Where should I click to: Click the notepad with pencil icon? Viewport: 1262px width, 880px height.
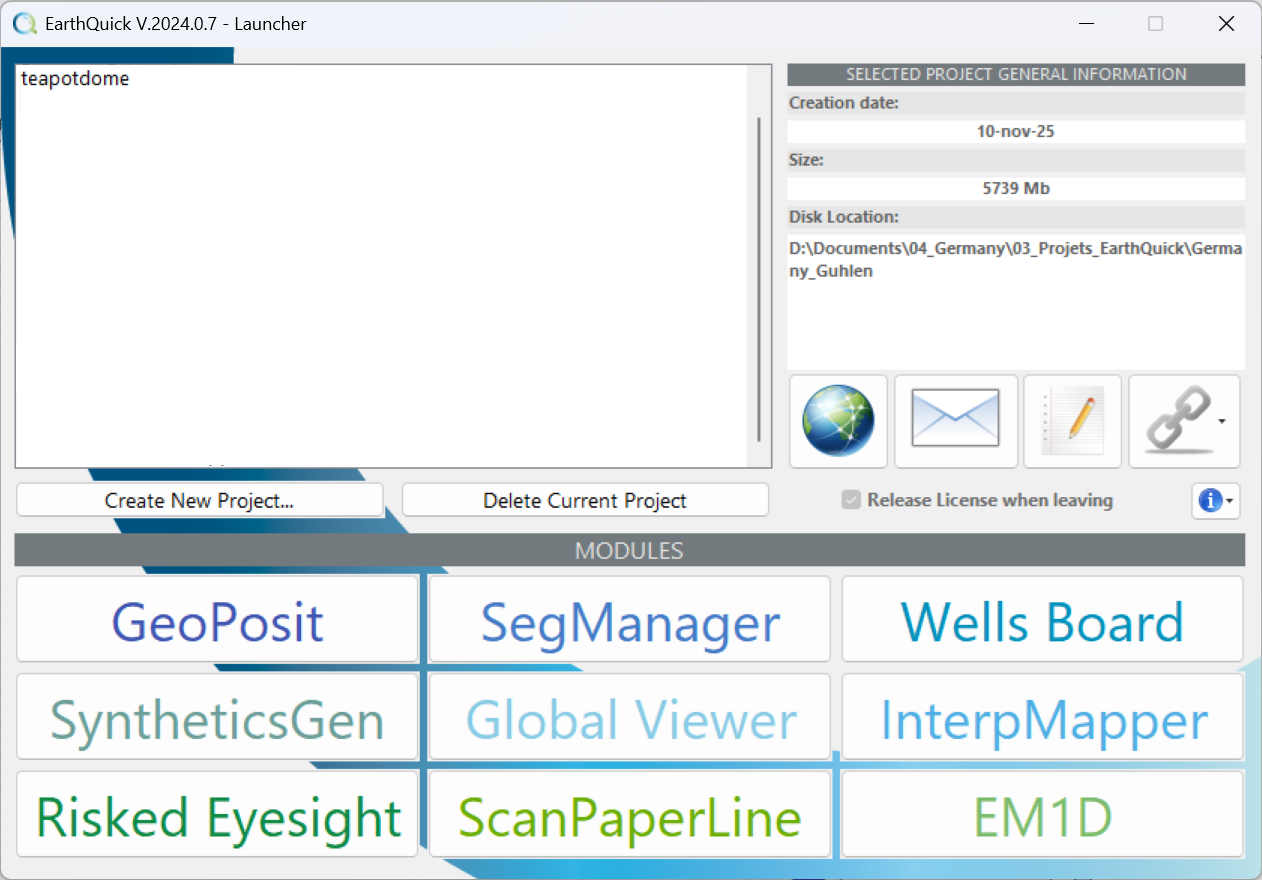coord(1071,421)
